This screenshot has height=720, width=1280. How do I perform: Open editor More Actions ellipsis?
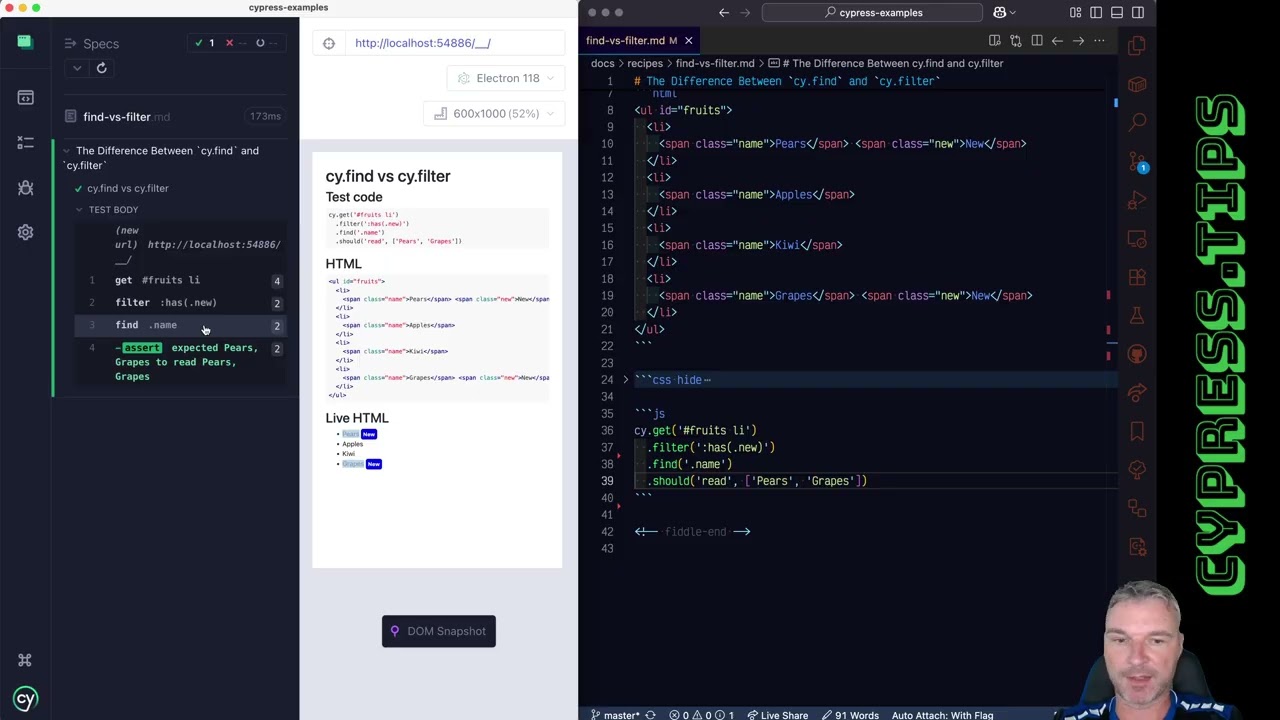1100,41
